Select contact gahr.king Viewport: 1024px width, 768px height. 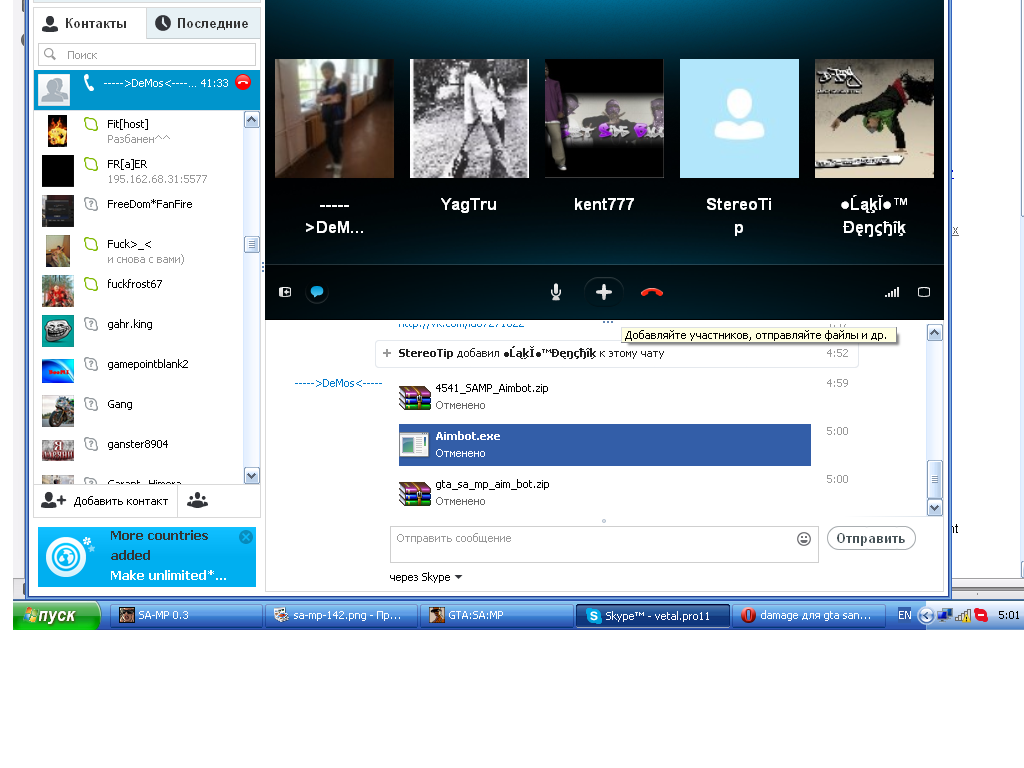point(138,330)
